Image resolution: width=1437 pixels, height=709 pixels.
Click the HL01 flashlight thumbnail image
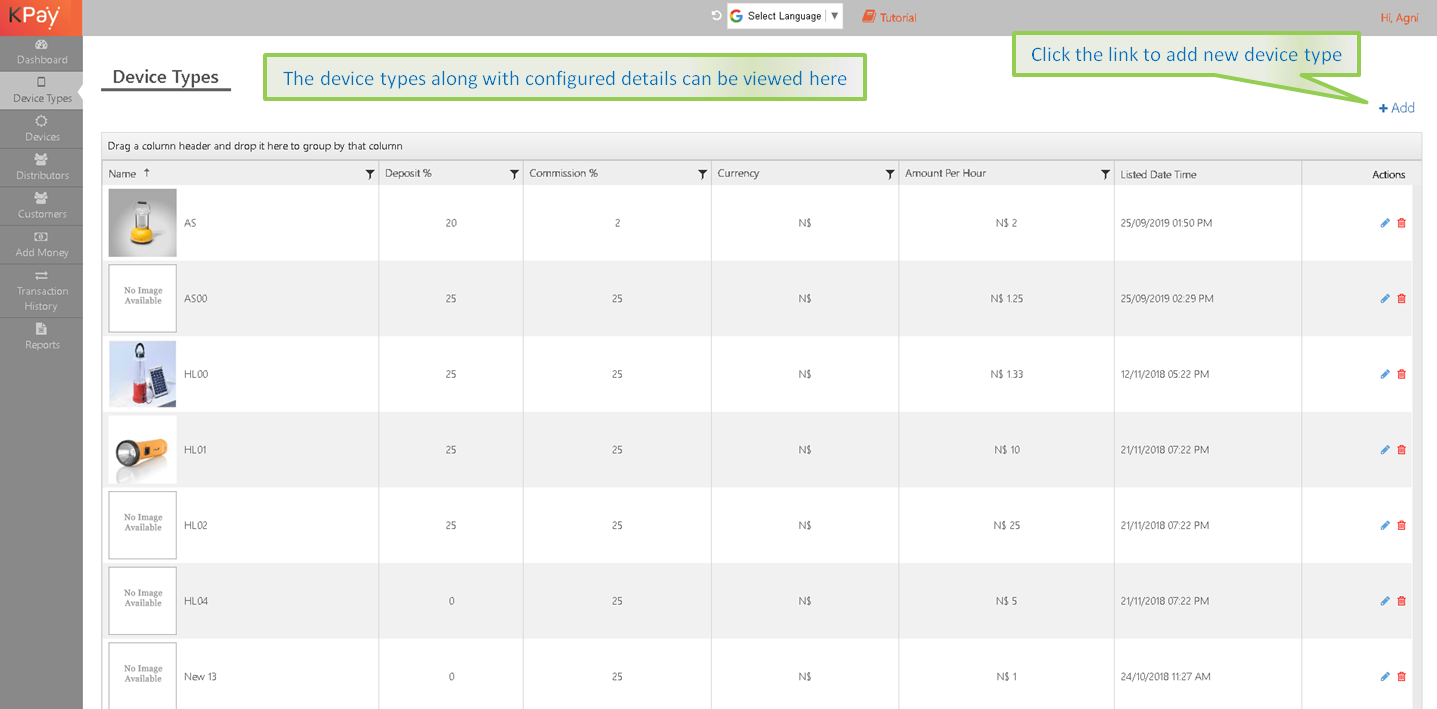(142, 450)
